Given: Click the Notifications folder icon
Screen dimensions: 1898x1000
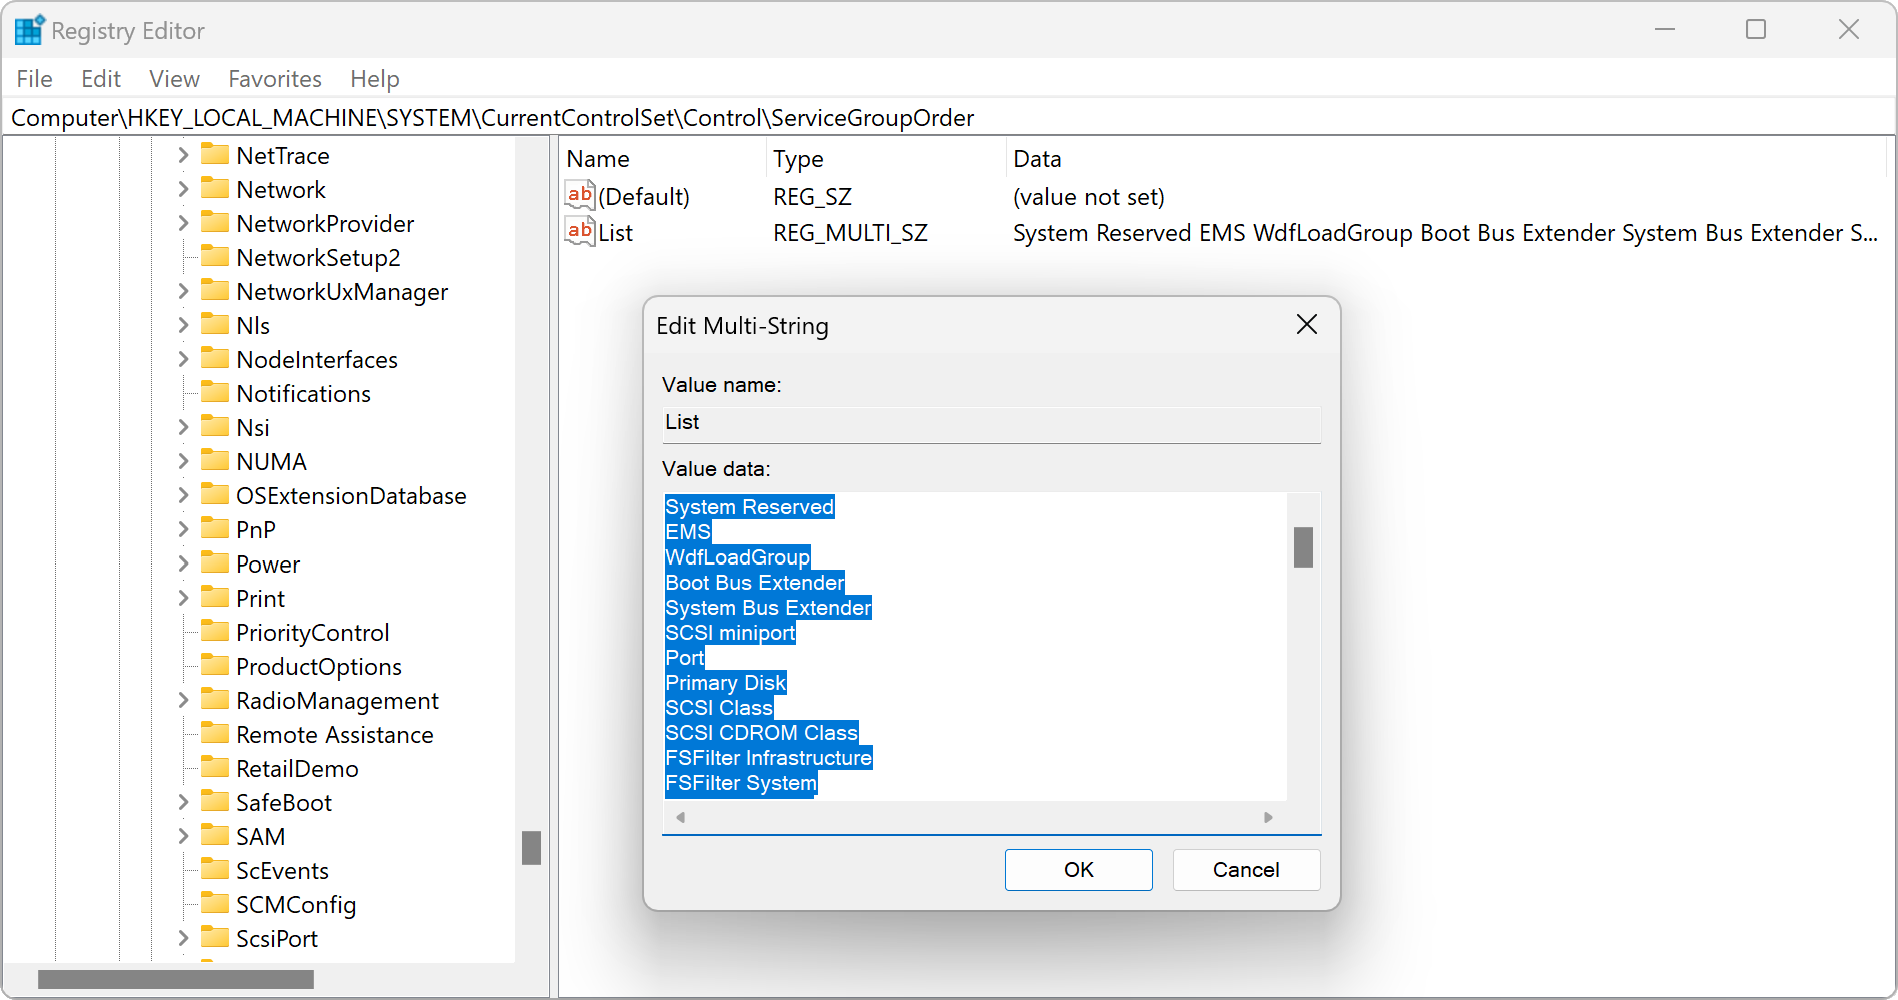Looking at the screenshot, I should 214,393.
